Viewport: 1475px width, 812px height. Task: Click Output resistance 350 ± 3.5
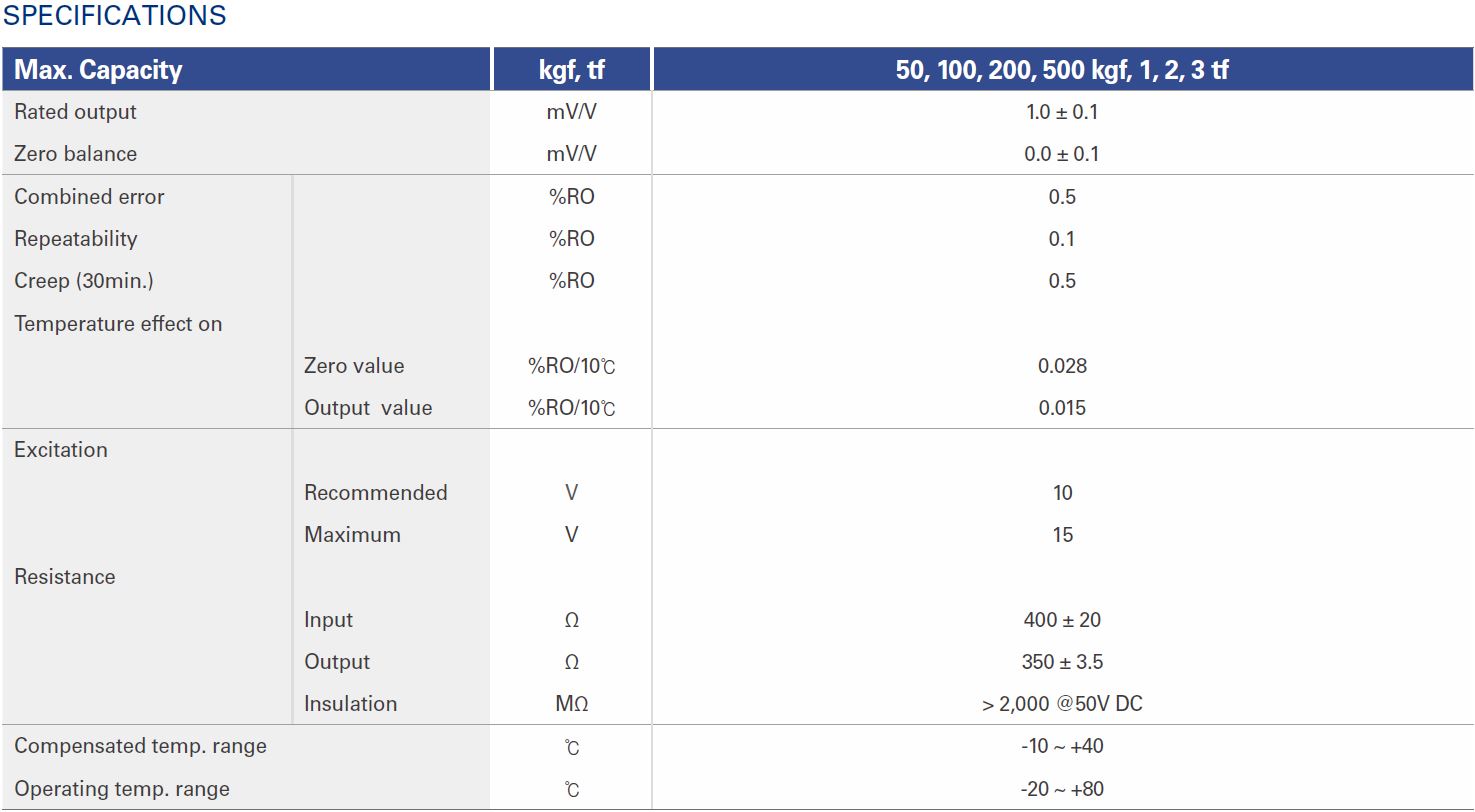1062,662
